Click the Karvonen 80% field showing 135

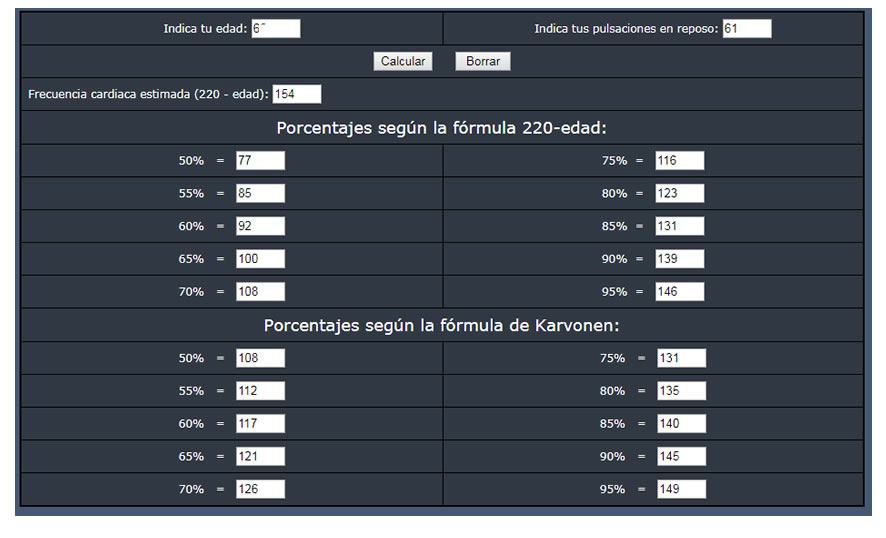pyautogui.click(x=681, y=391)
